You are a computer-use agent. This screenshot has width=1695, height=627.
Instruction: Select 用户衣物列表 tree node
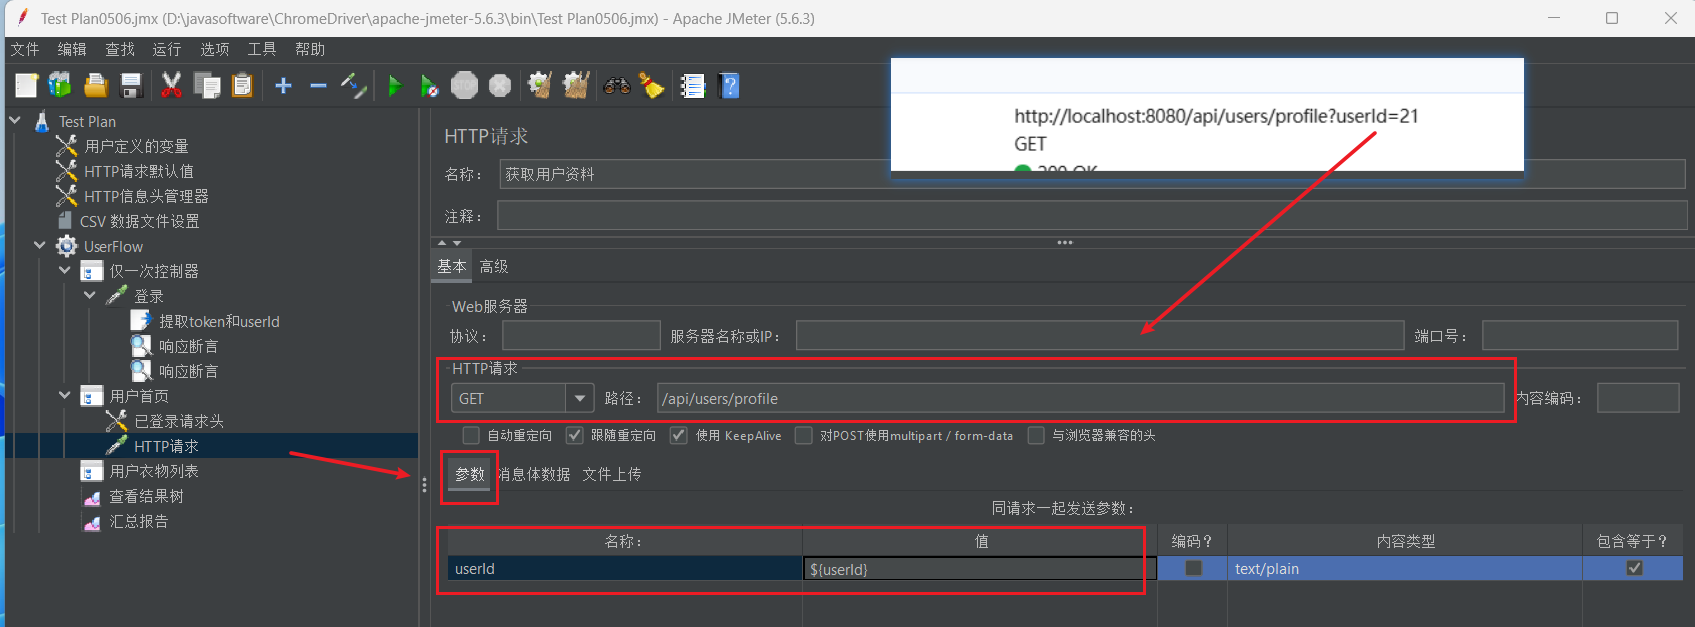tap(154, 471)
